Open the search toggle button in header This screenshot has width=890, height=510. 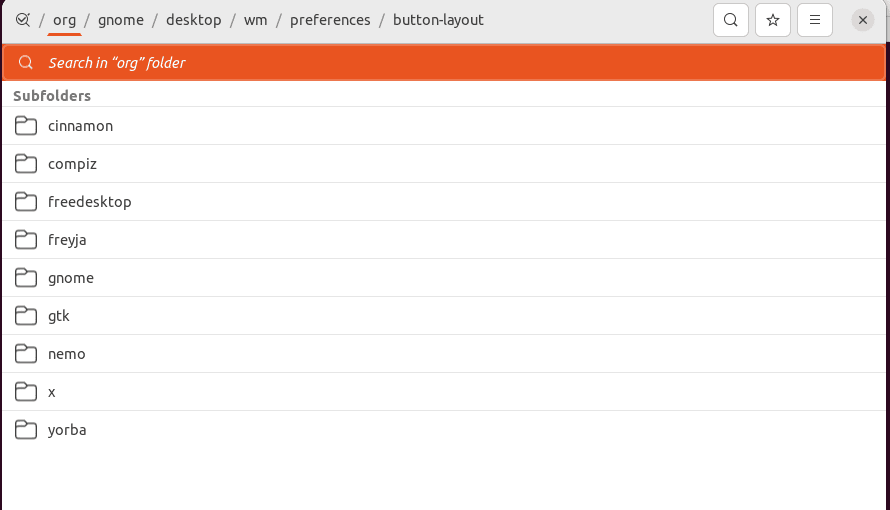point(731,20)
